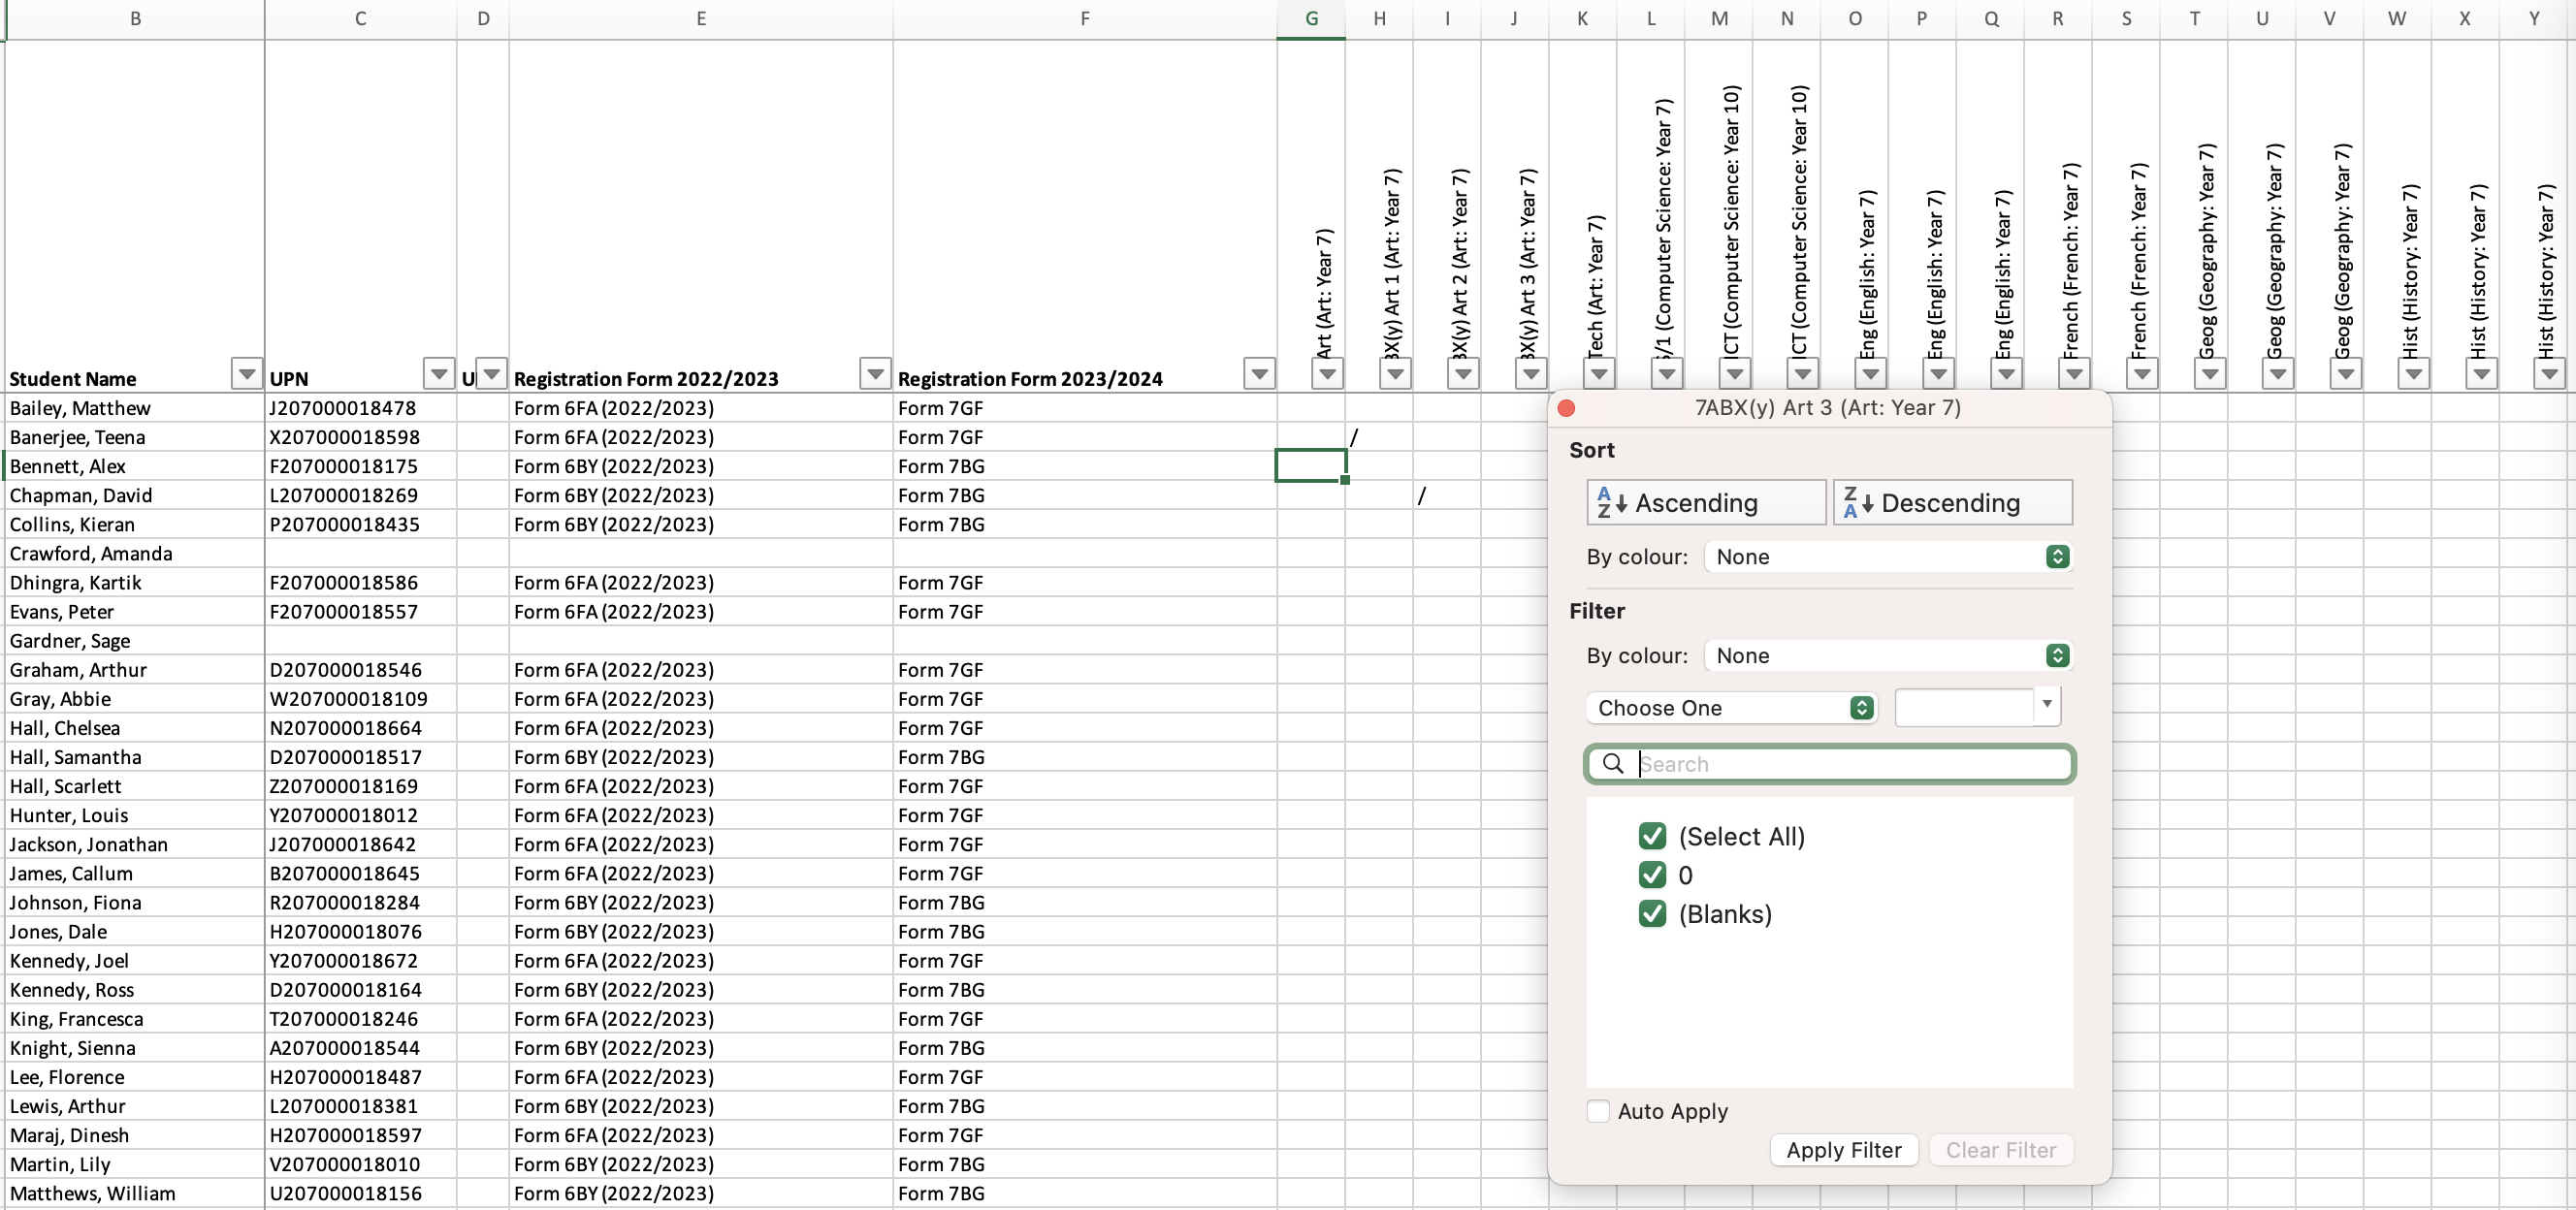The width and height of the screenshot is (2576, 1210).
Task: Click into the filter Search field
Action: pos(1850,764)
